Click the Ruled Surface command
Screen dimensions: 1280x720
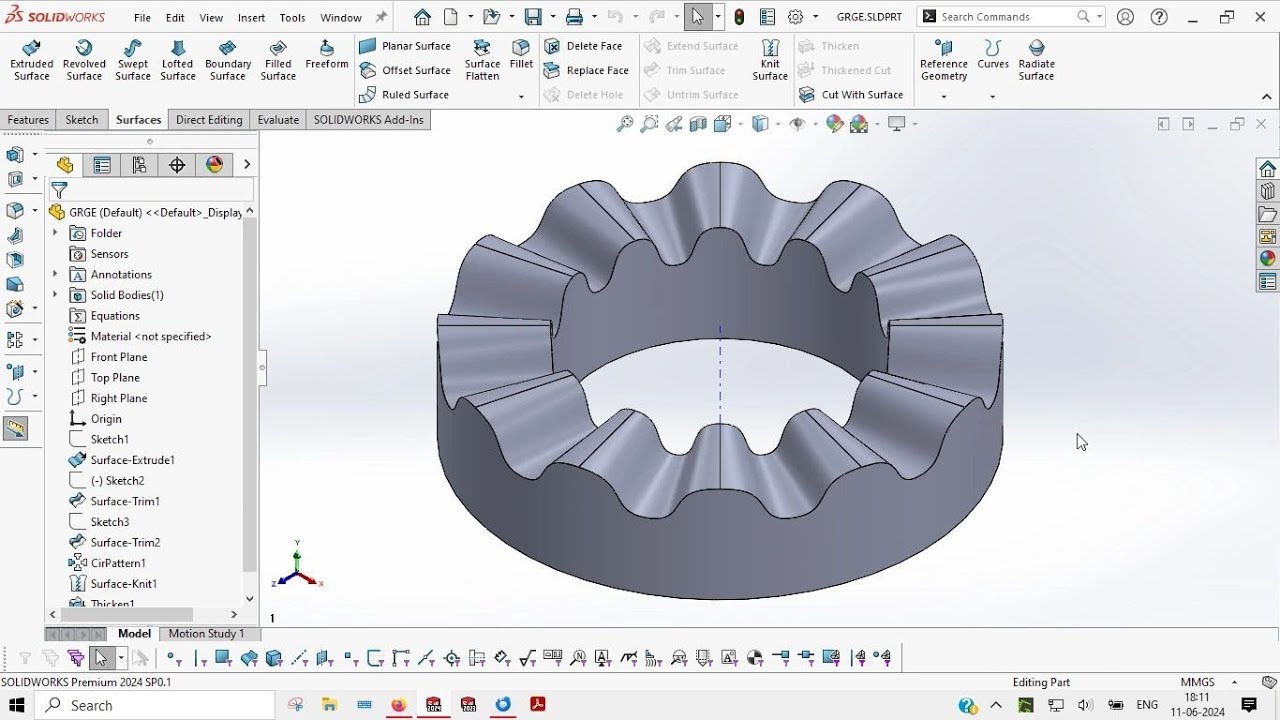(x=404, y=95)
